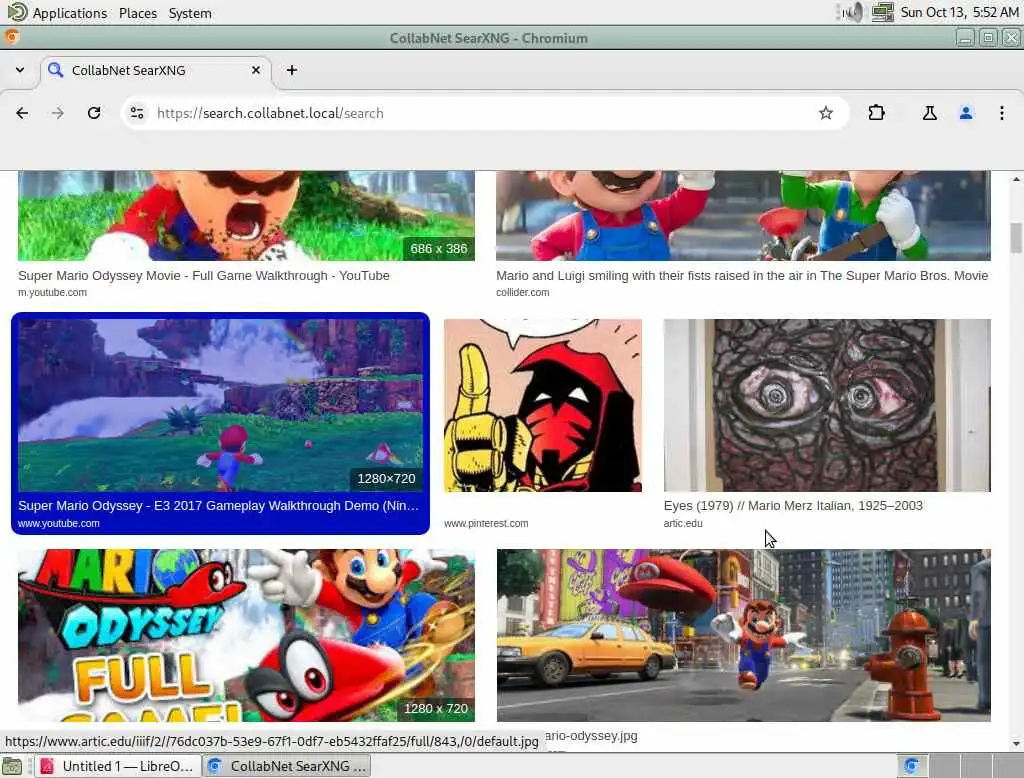1024x778 pixels.
Task: Click the forward navigation arrow
Action: 58,113
